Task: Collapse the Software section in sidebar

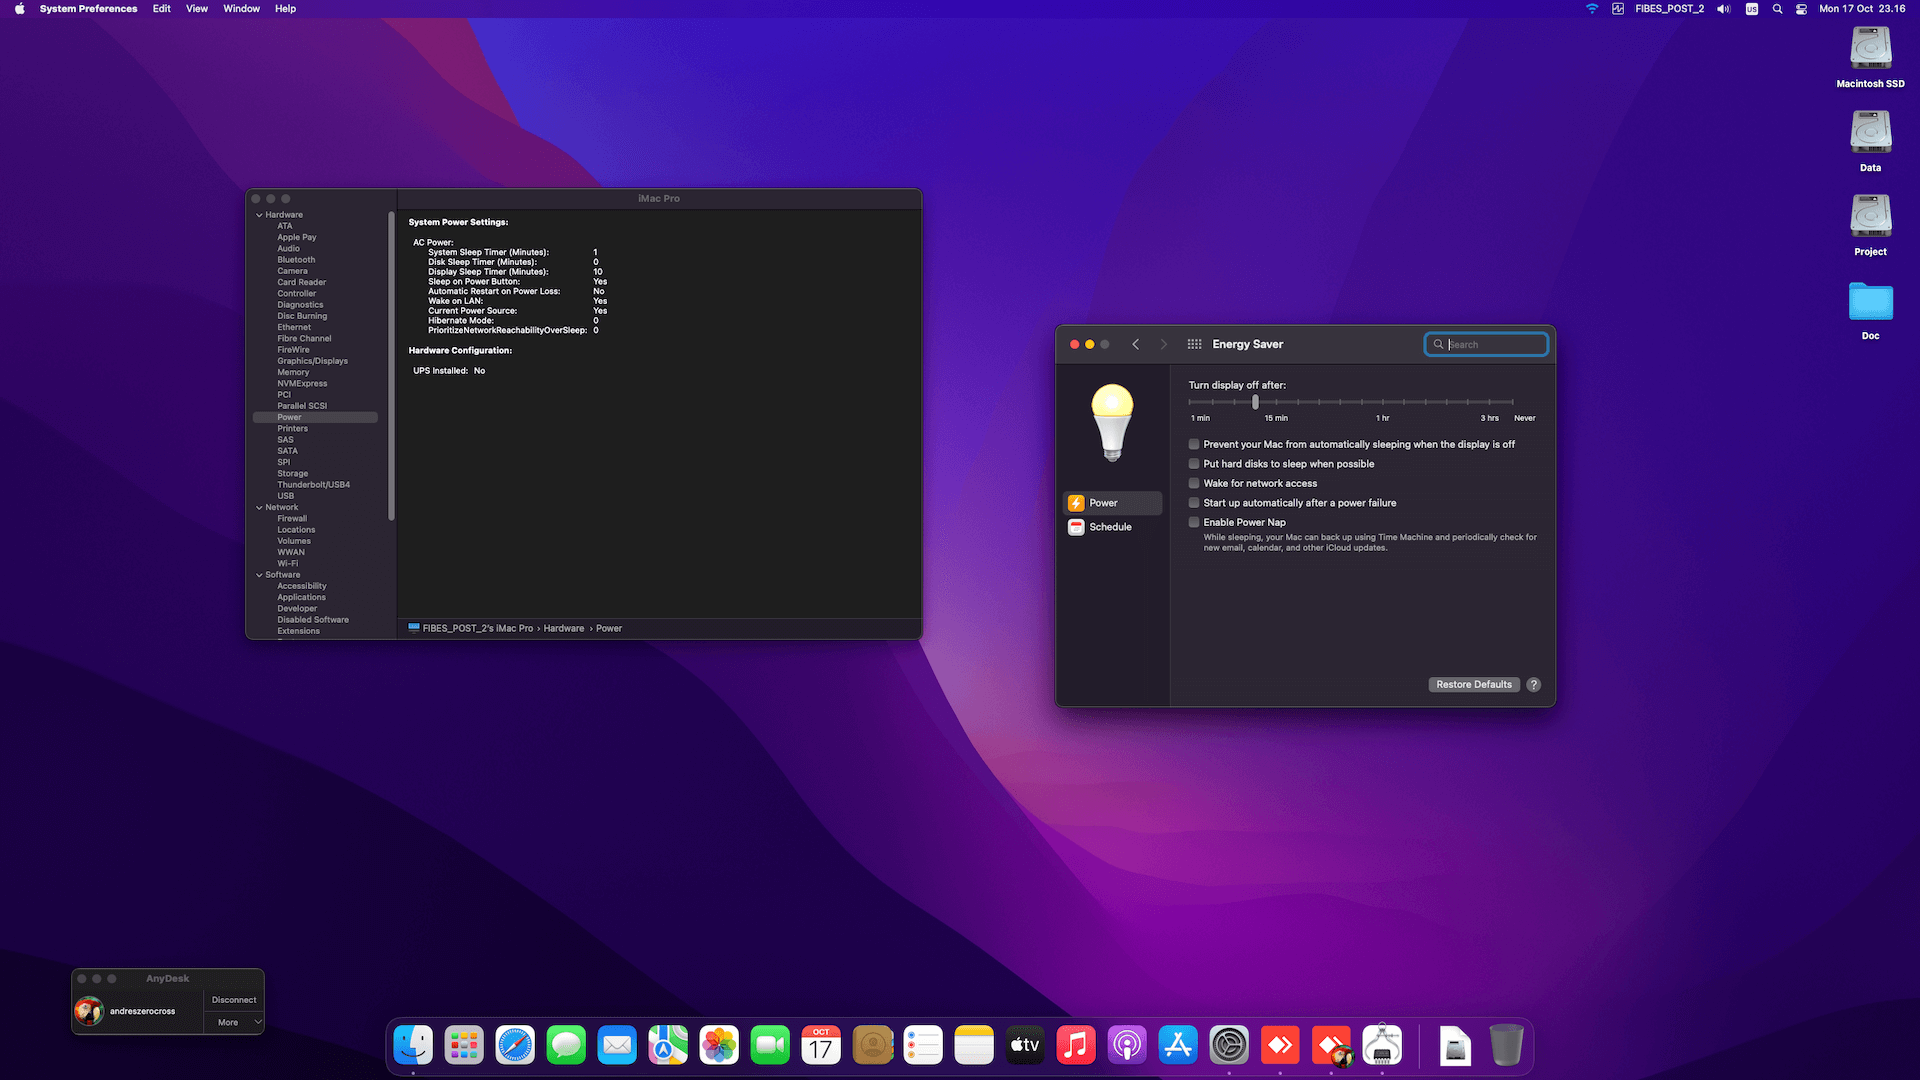Action: tap(259, 575)
